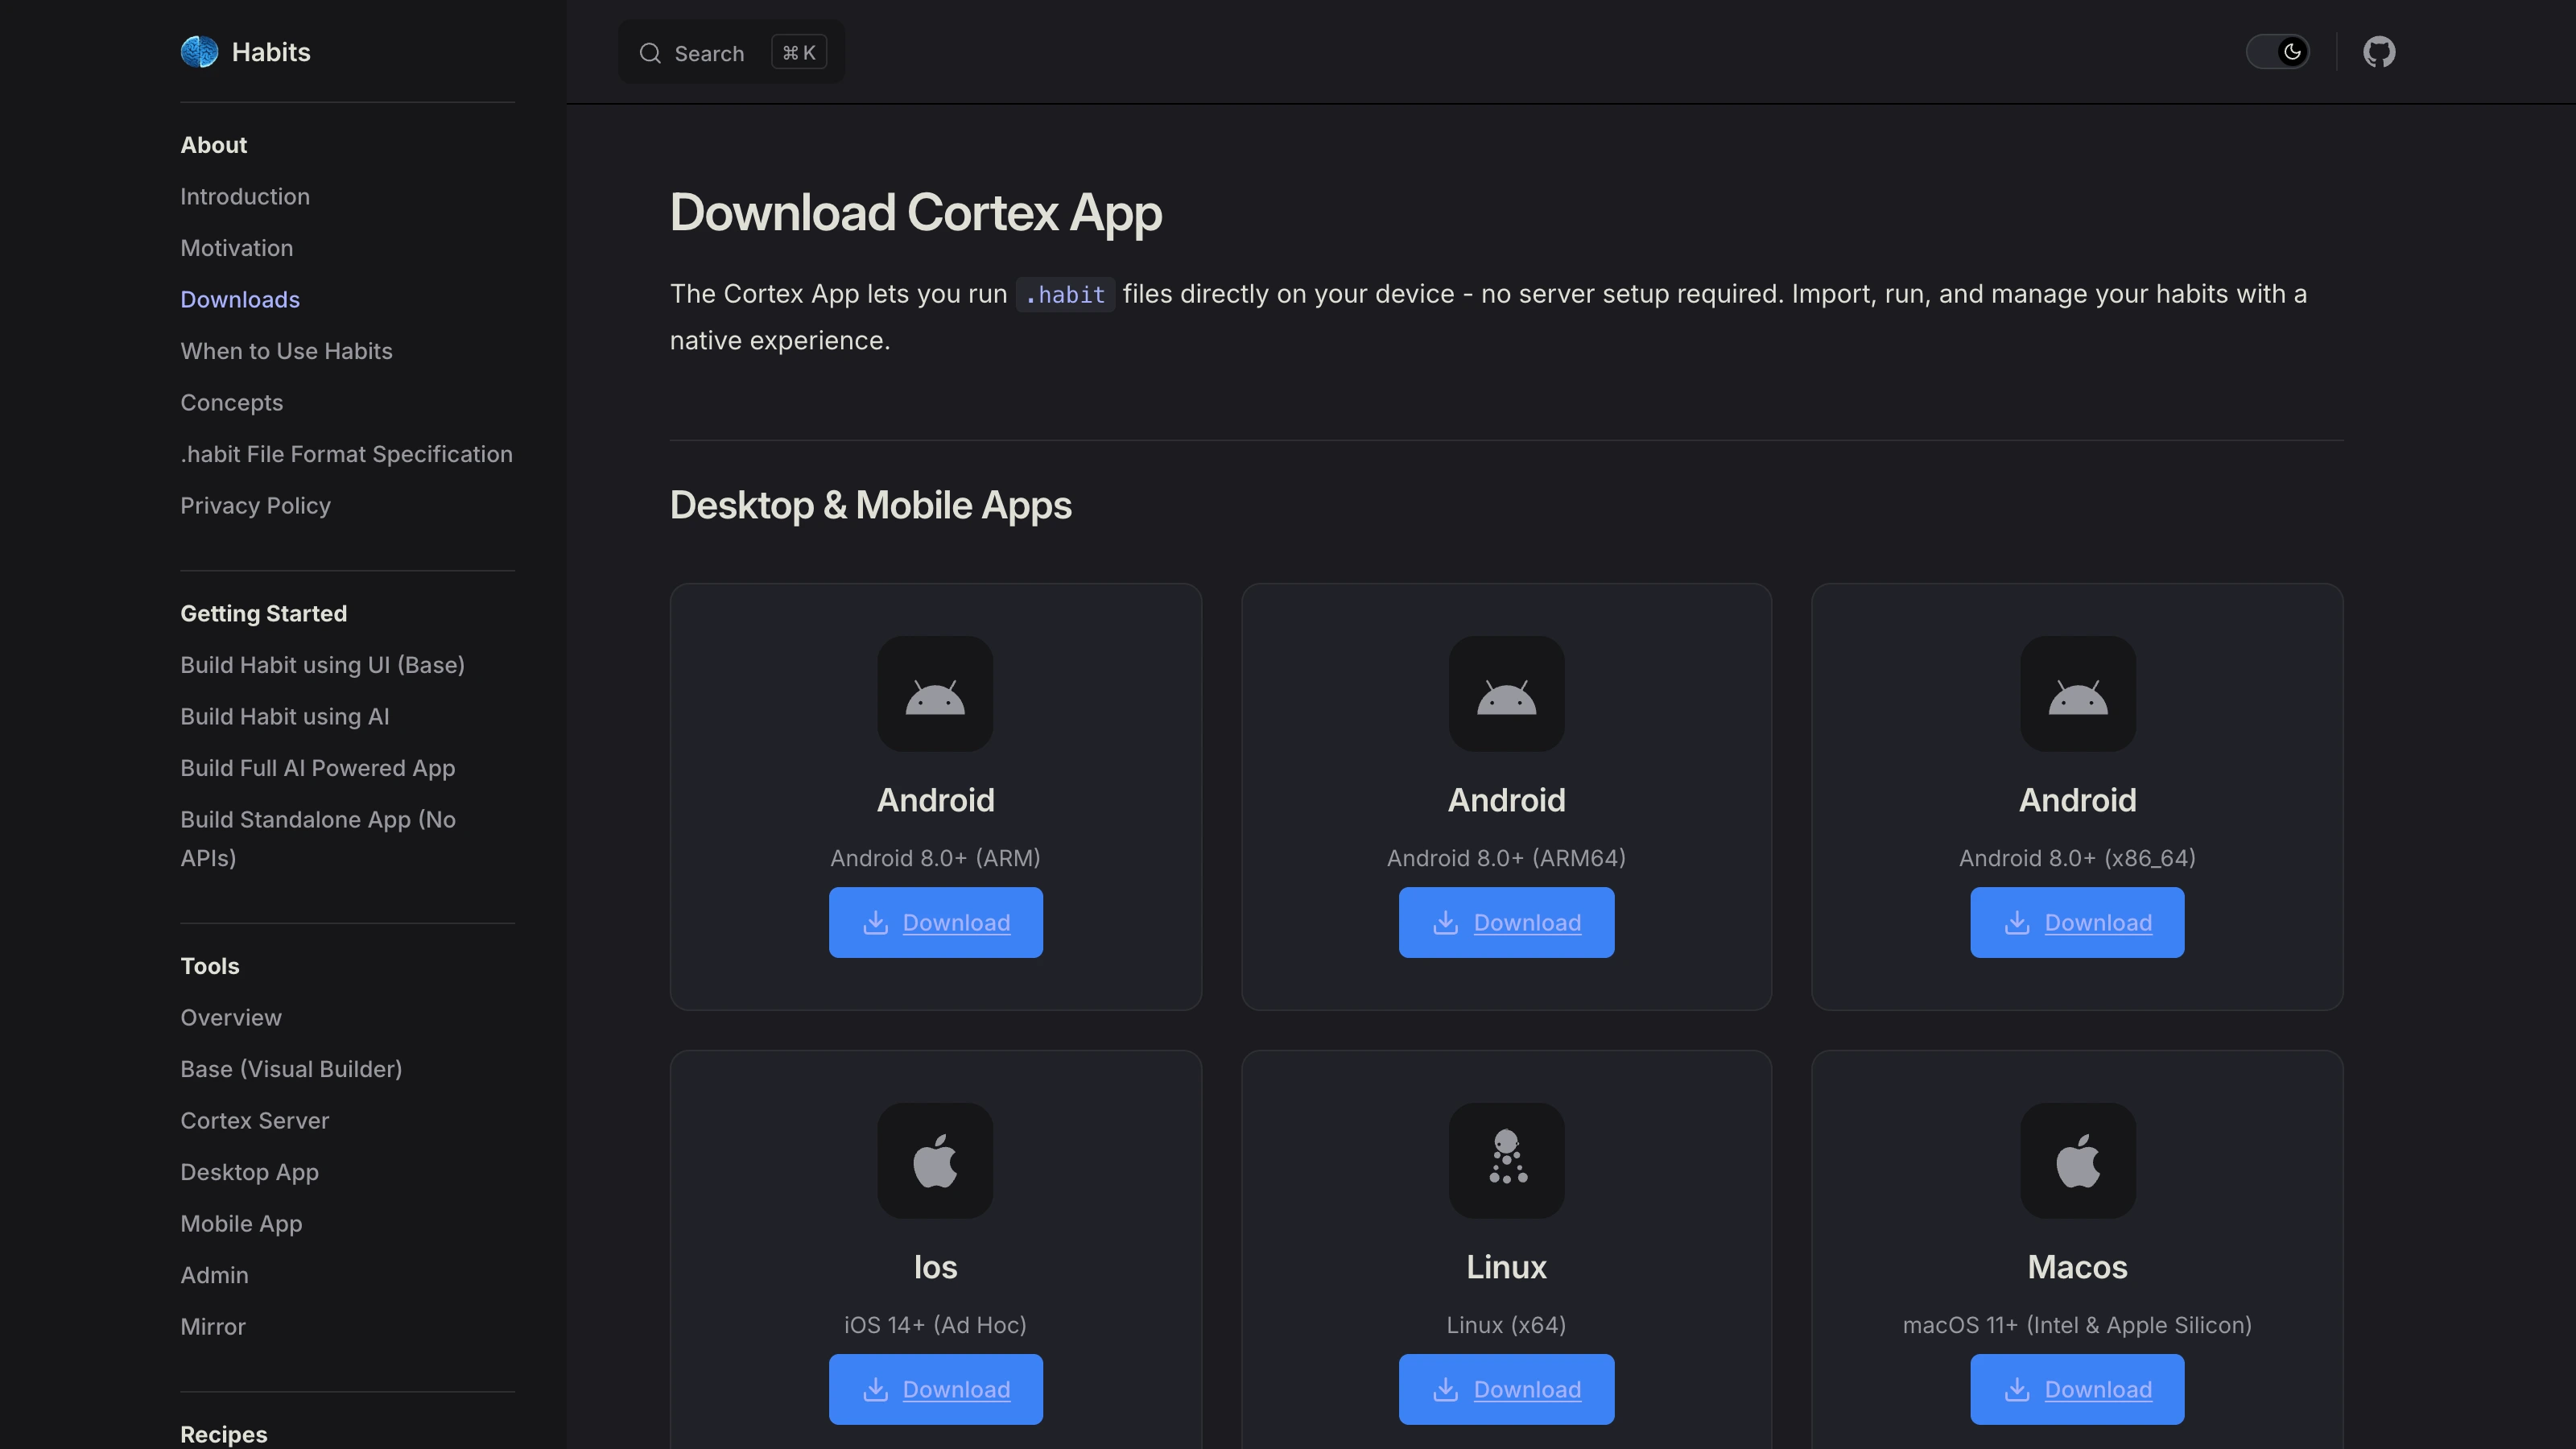The image size is (2576, 1449).
Task: Click the download arrow icon in ARM button
Action: pyautogui.click(x=875, y=922)
